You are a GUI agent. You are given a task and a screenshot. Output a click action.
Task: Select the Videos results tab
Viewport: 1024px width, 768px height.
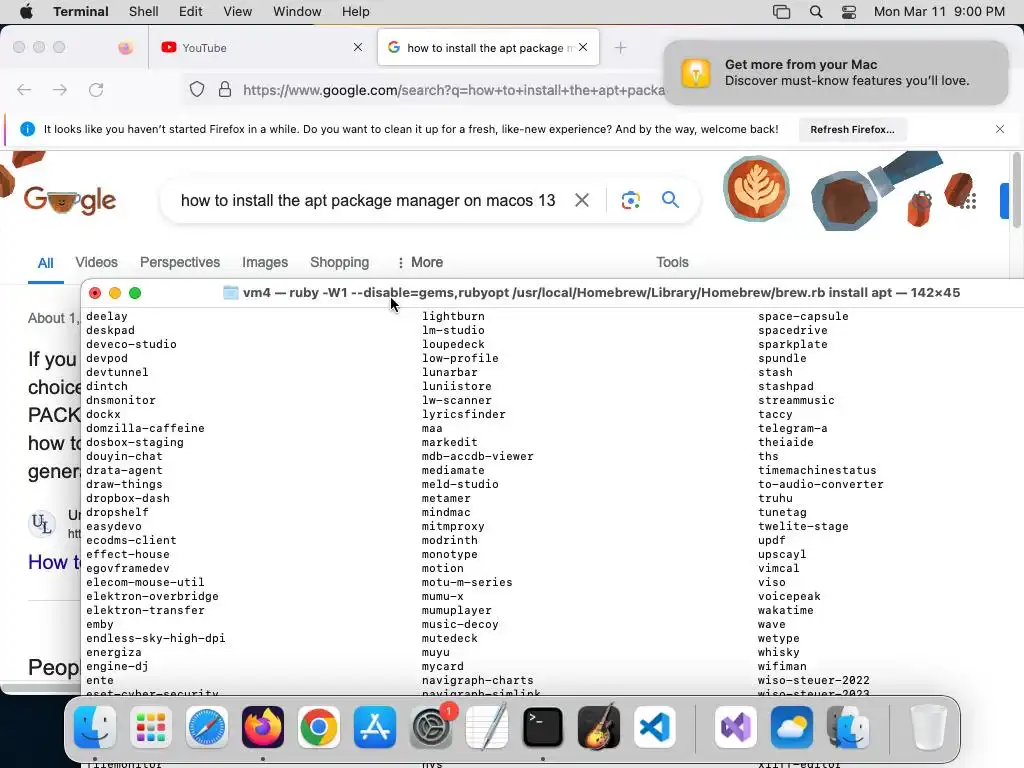[x=96, y=263]
